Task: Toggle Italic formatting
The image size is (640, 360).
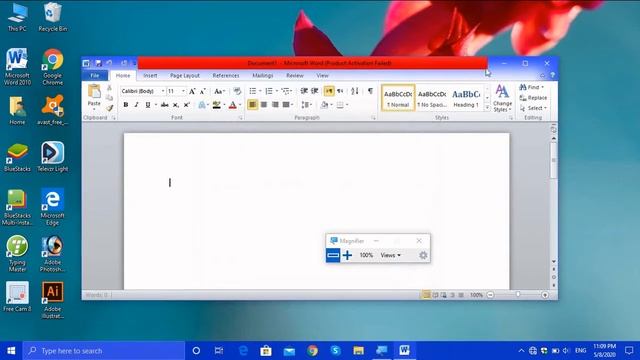Action: (136, 105)
